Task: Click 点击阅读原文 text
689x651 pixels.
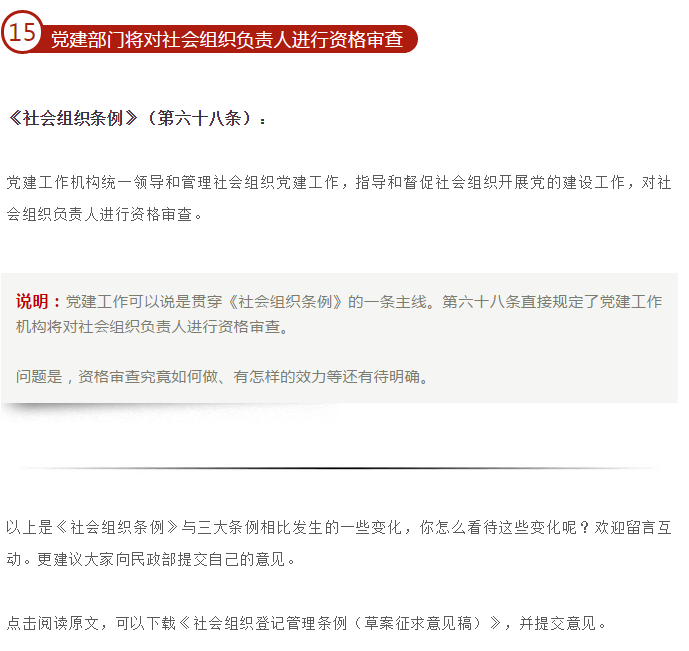Action: click(x=53, y=623)
